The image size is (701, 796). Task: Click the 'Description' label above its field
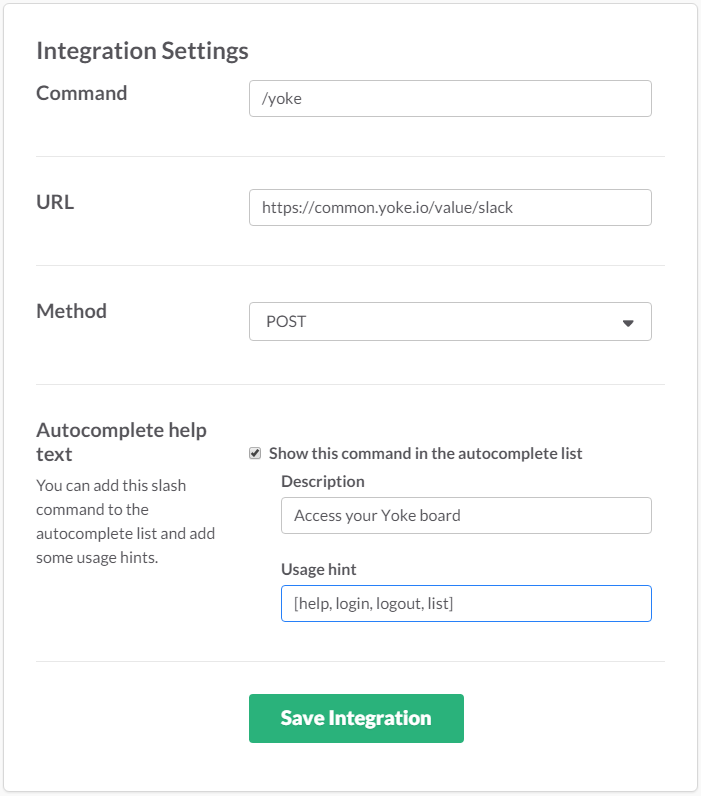(323, 482)
